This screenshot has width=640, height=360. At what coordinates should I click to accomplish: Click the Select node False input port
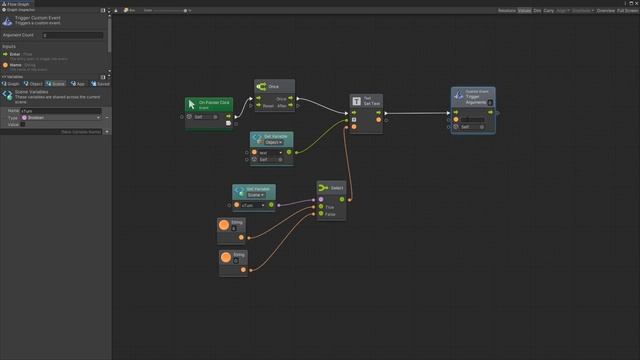pyautogui.click(x=321, y=213)
